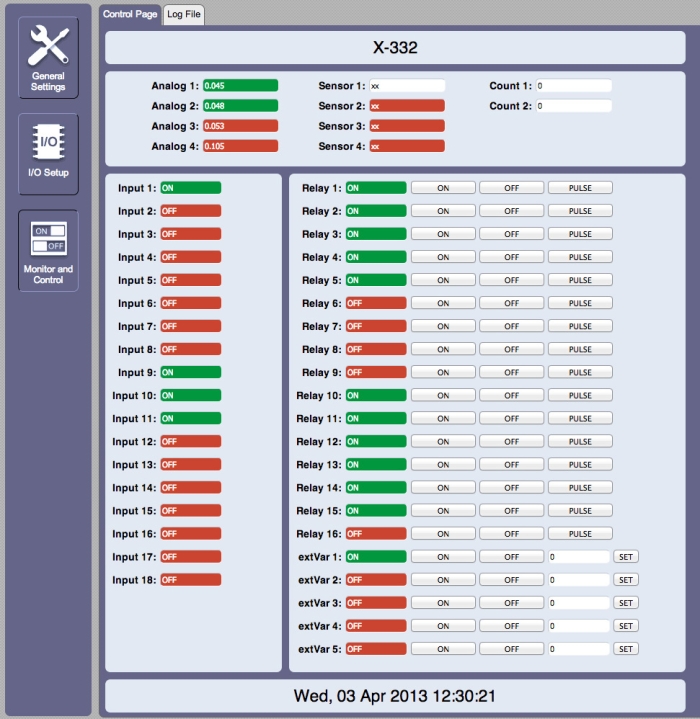Focus the extVar 2 value field
Viewport: 700px width, 719px height.
pyautogui.click(x=579, y=580)
